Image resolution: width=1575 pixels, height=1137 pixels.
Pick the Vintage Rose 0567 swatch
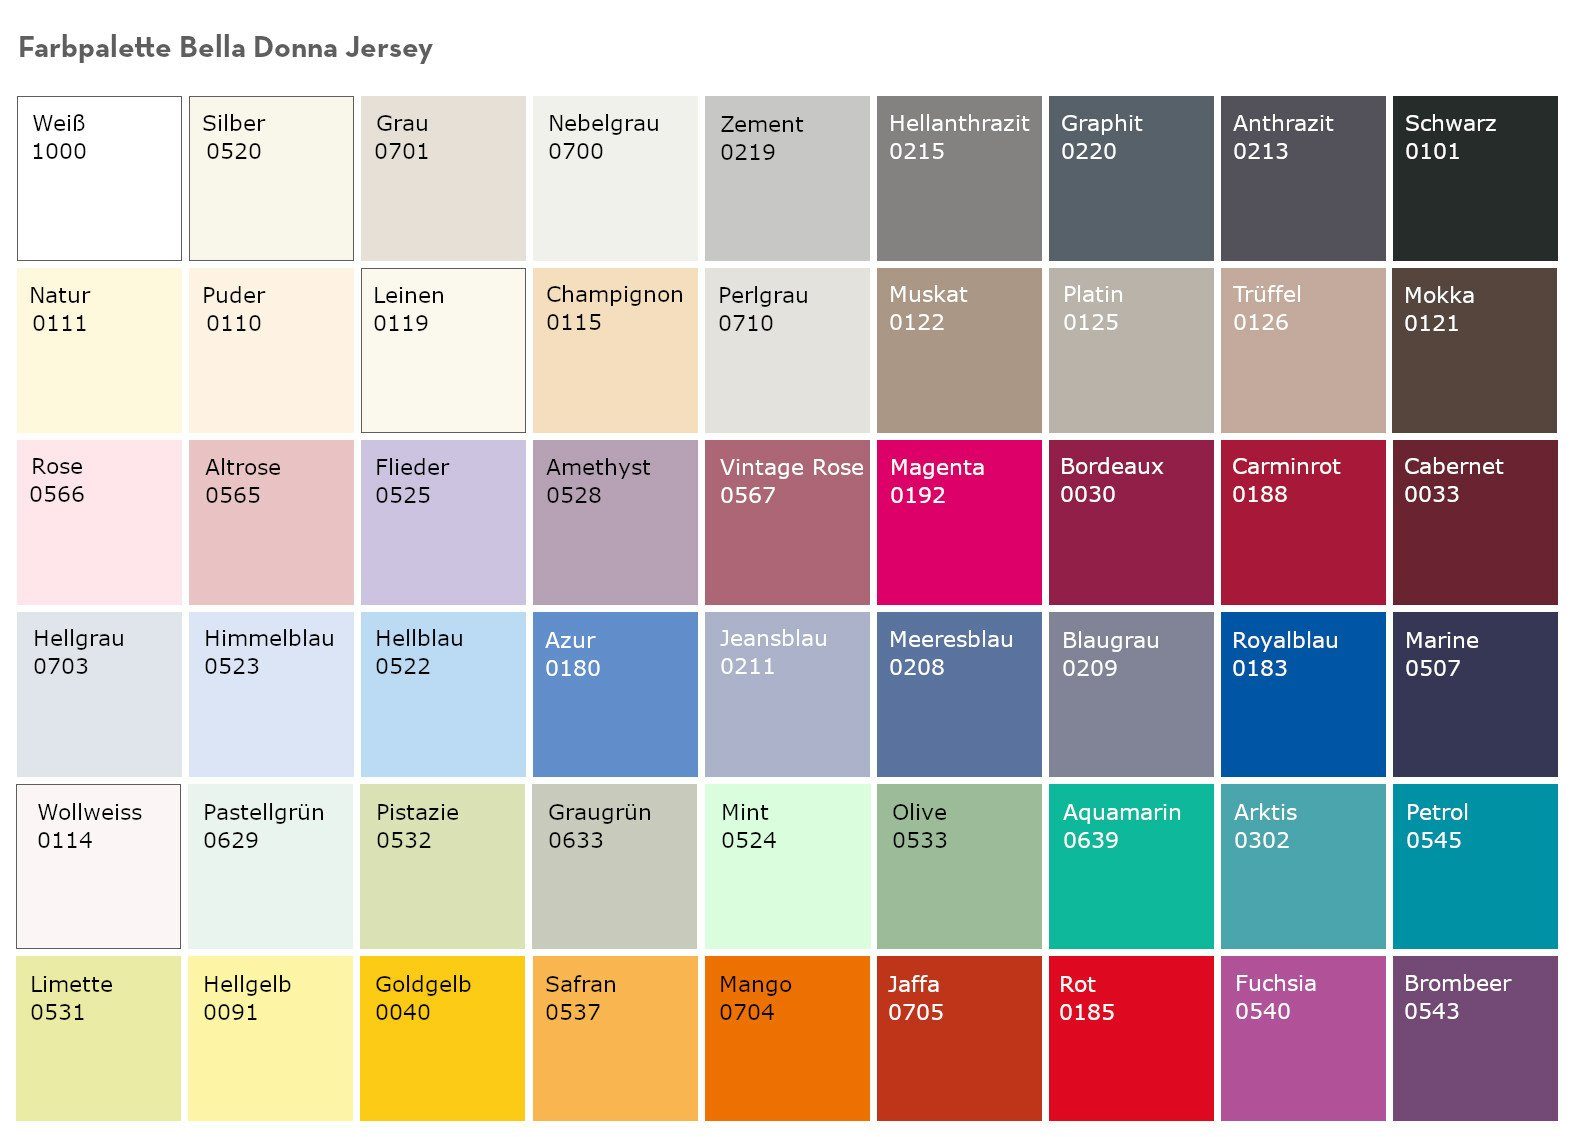(787, 522)
